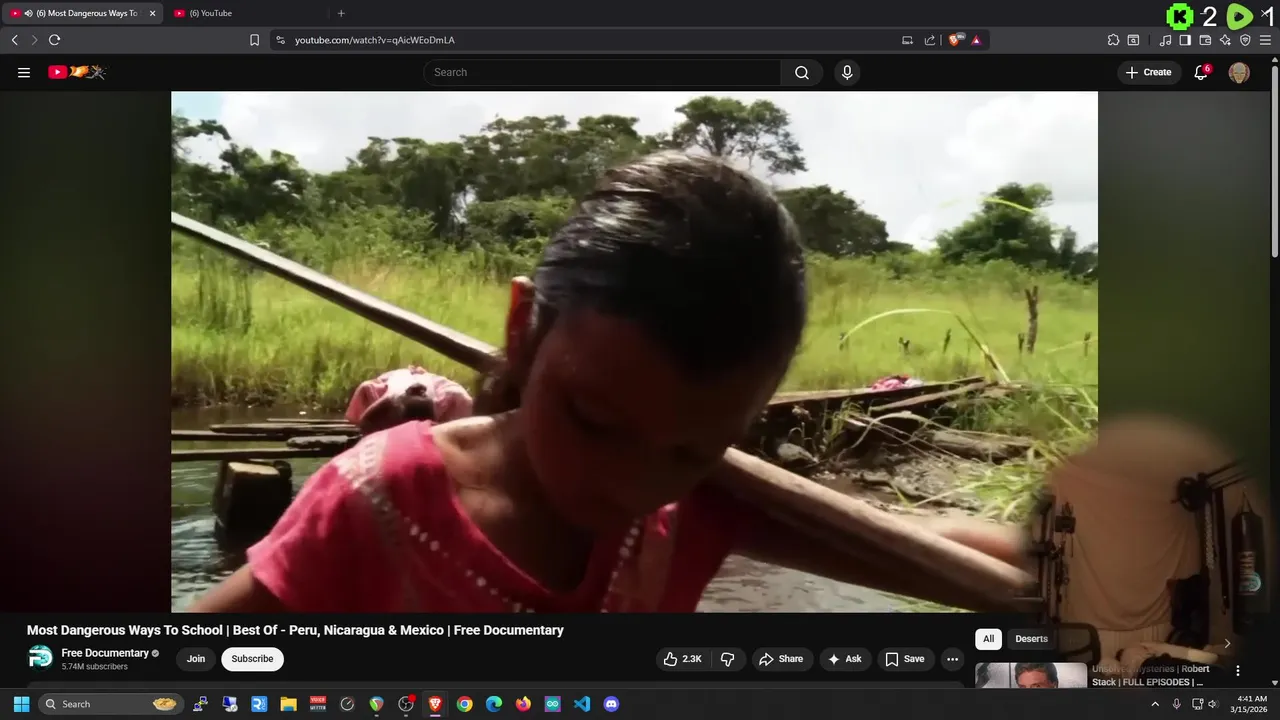Viewport: 1280px width, 720px height.
Task: Close the 'Most Dangerous Ways To' tab
Action: (152, 13)
